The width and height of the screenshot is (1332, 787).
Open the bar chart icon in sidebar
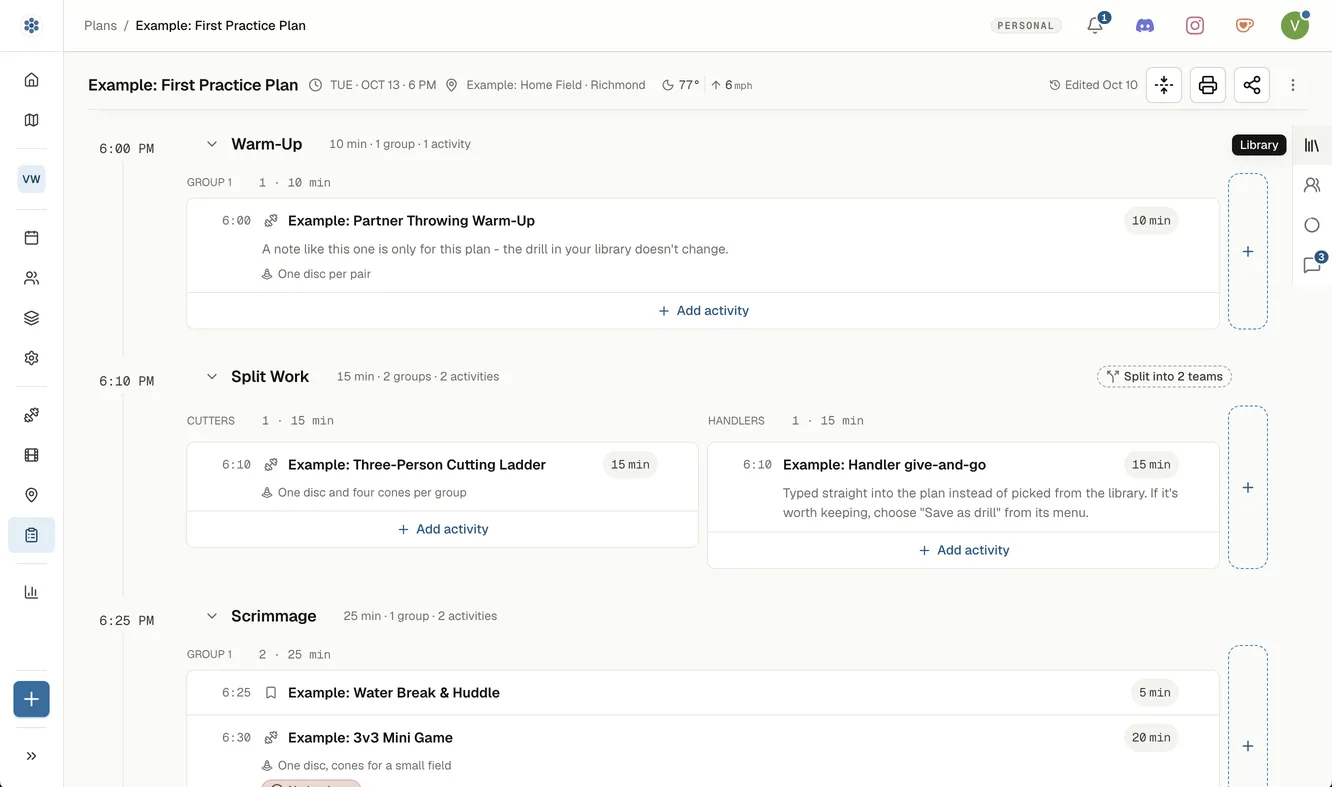[31, 592]
